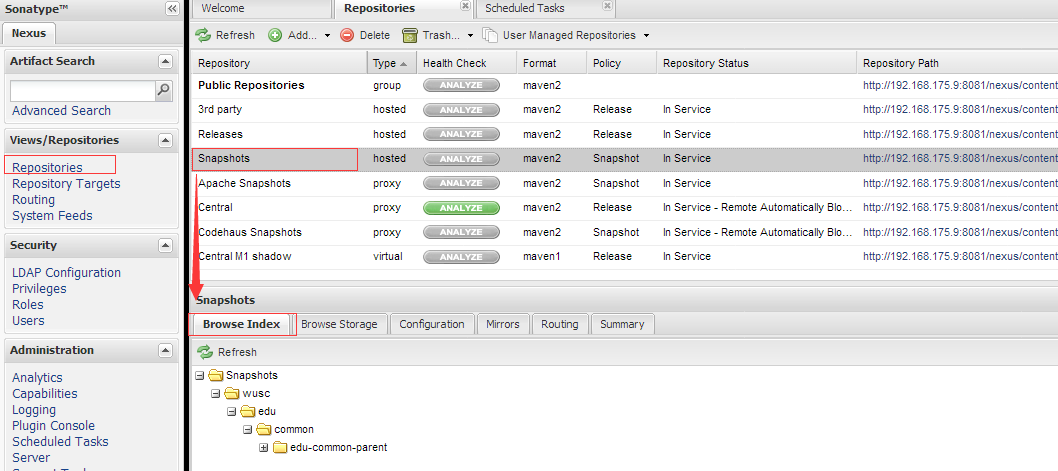Screen dimensions: 1058x471
Task: Open the Browse Index tab
Action: 242,324
